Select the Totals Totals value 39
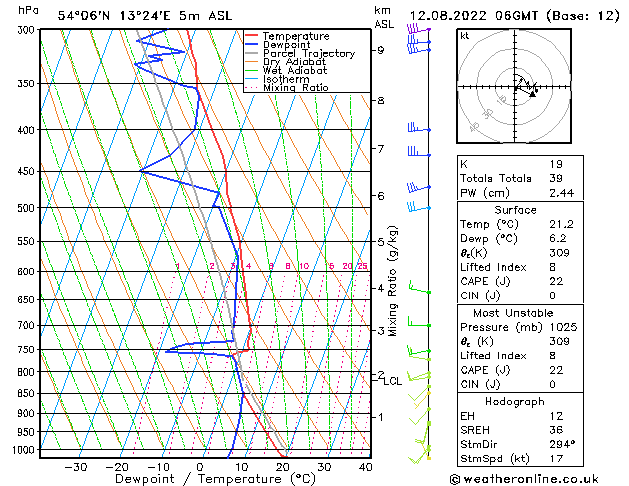Screen dimensions: 629x486 pyautogui.click(x=556, y=178)
